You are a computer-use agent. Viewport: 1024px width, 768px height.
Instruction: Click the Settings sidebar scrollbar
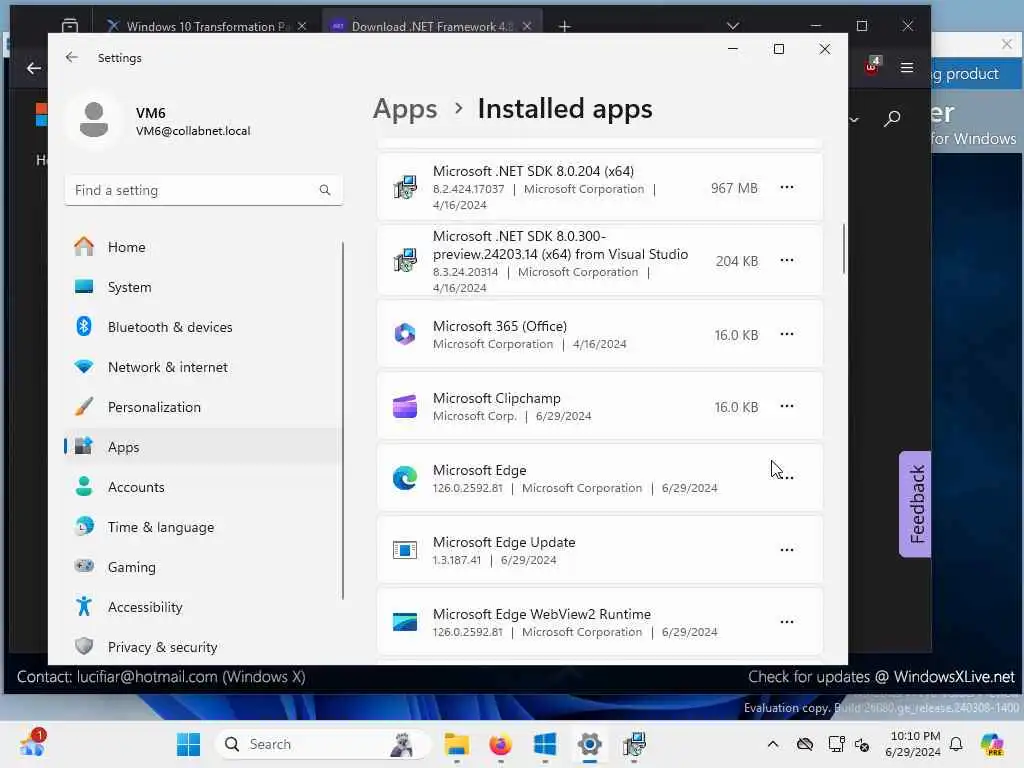(x=343, y=420)
